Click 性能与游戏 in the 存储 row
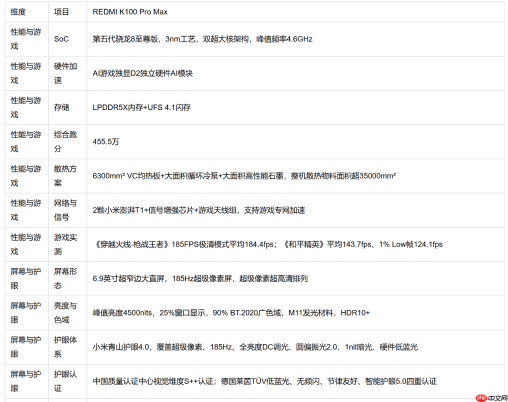The height and width of the screenshot is (402, 508). pos(26,107)
